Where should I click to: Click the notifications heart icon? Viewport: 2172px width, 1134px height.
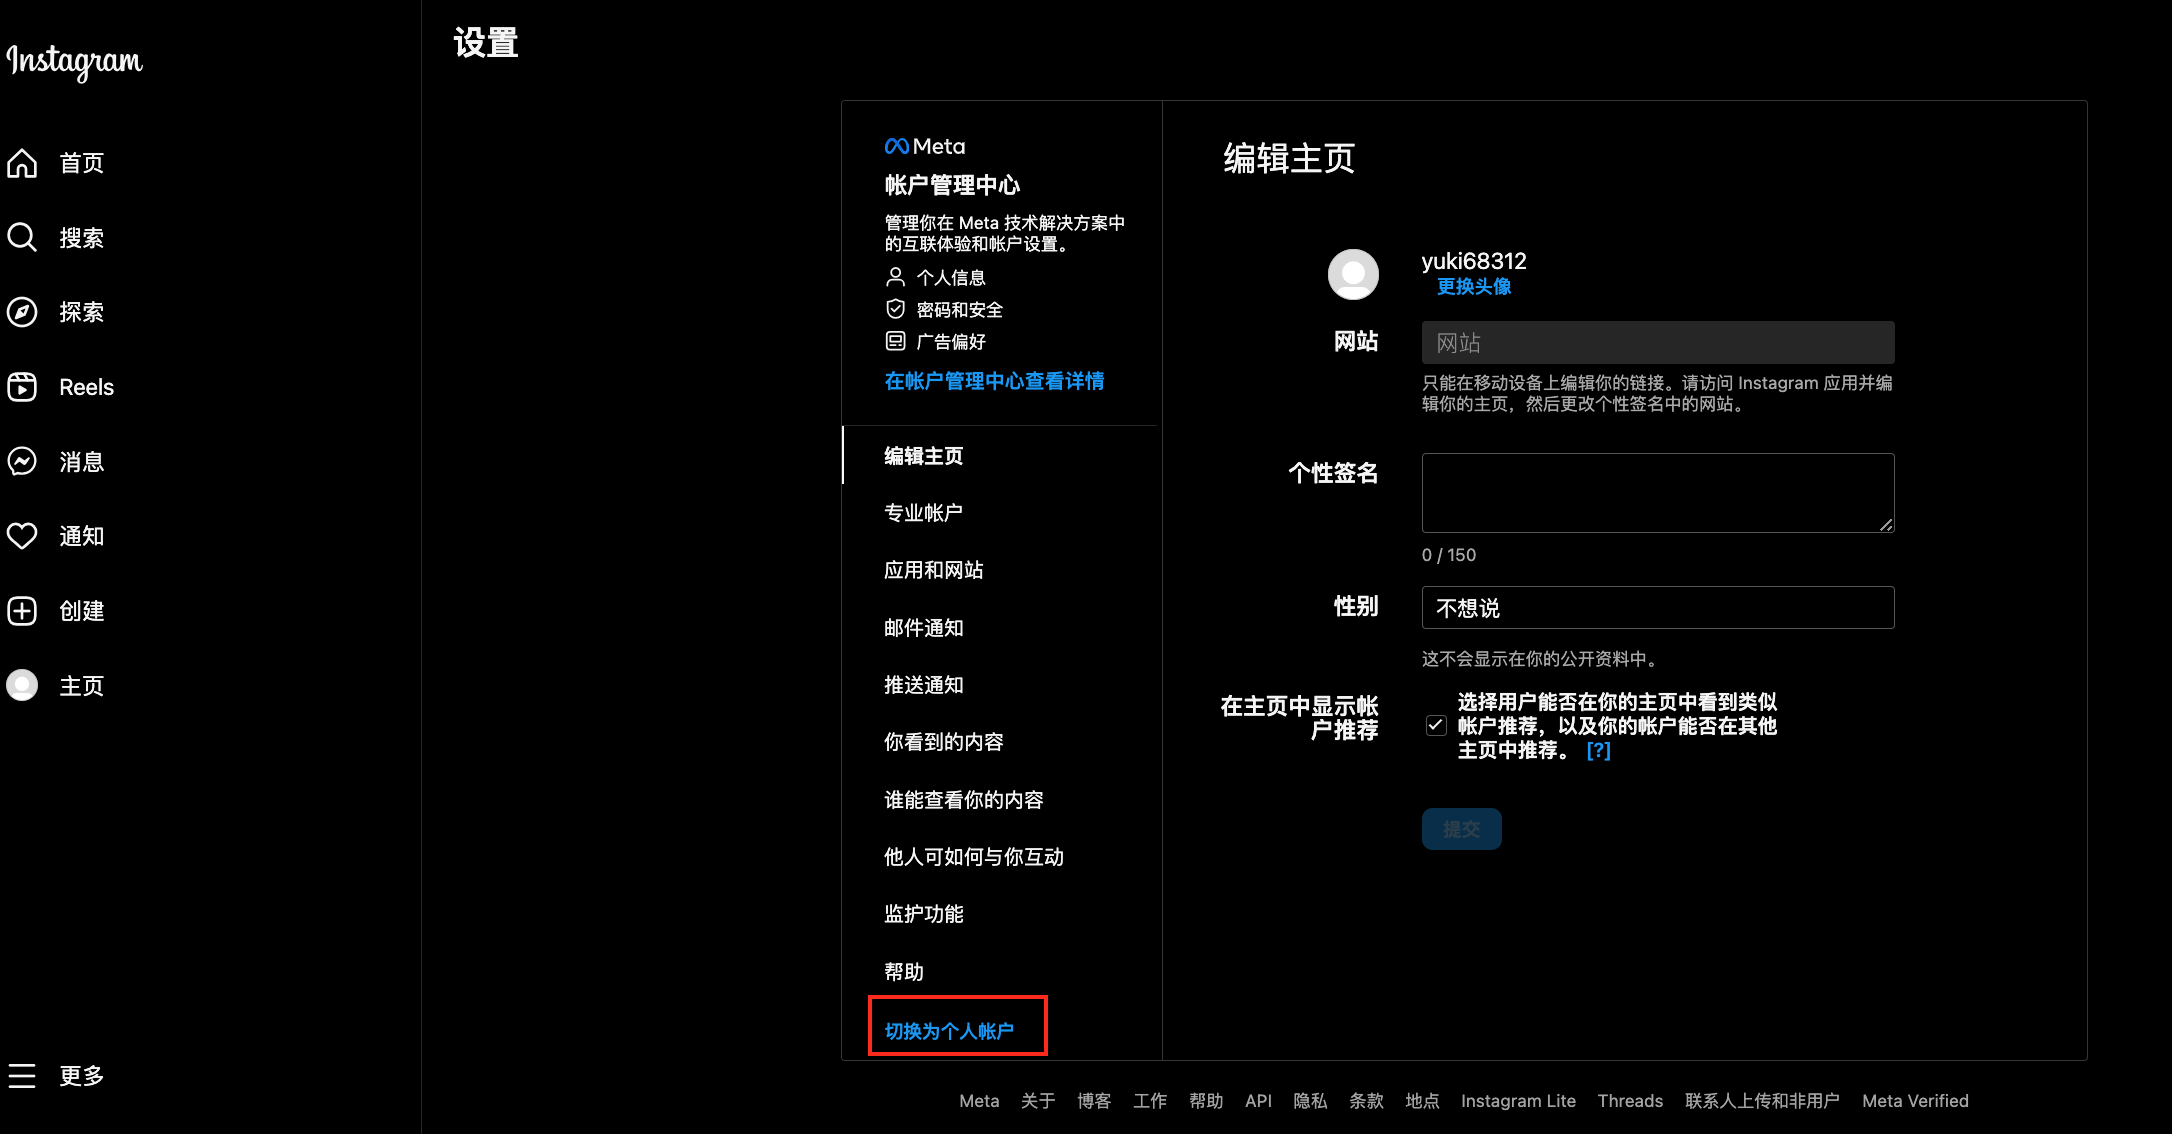pyautogui.click(x=22, y=536)
